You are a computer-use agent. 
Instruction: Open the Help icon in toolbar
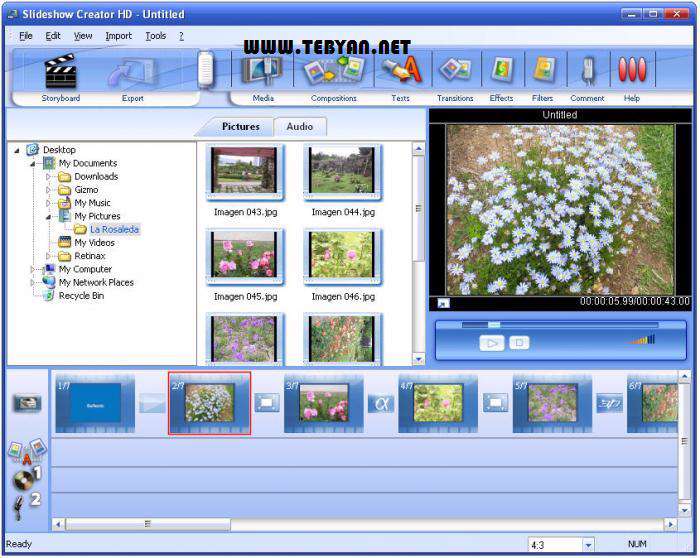[x=632, y=70]
